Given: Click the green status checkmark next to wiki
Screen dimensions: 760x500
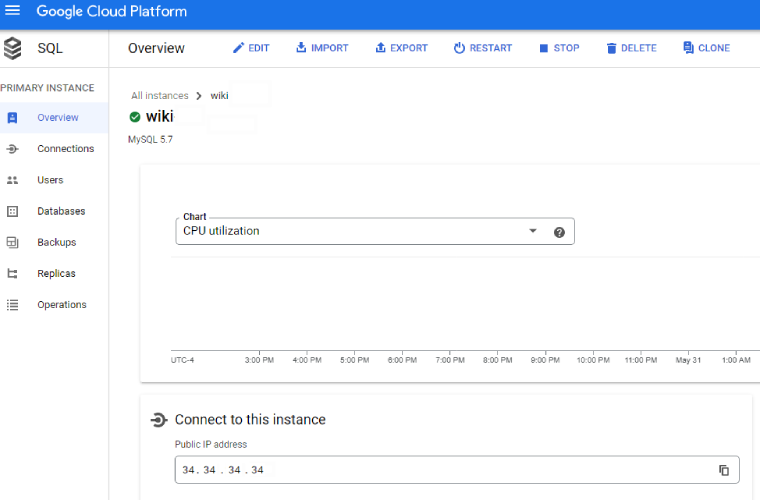Looking at the screenshot, I should pos(135,117).
